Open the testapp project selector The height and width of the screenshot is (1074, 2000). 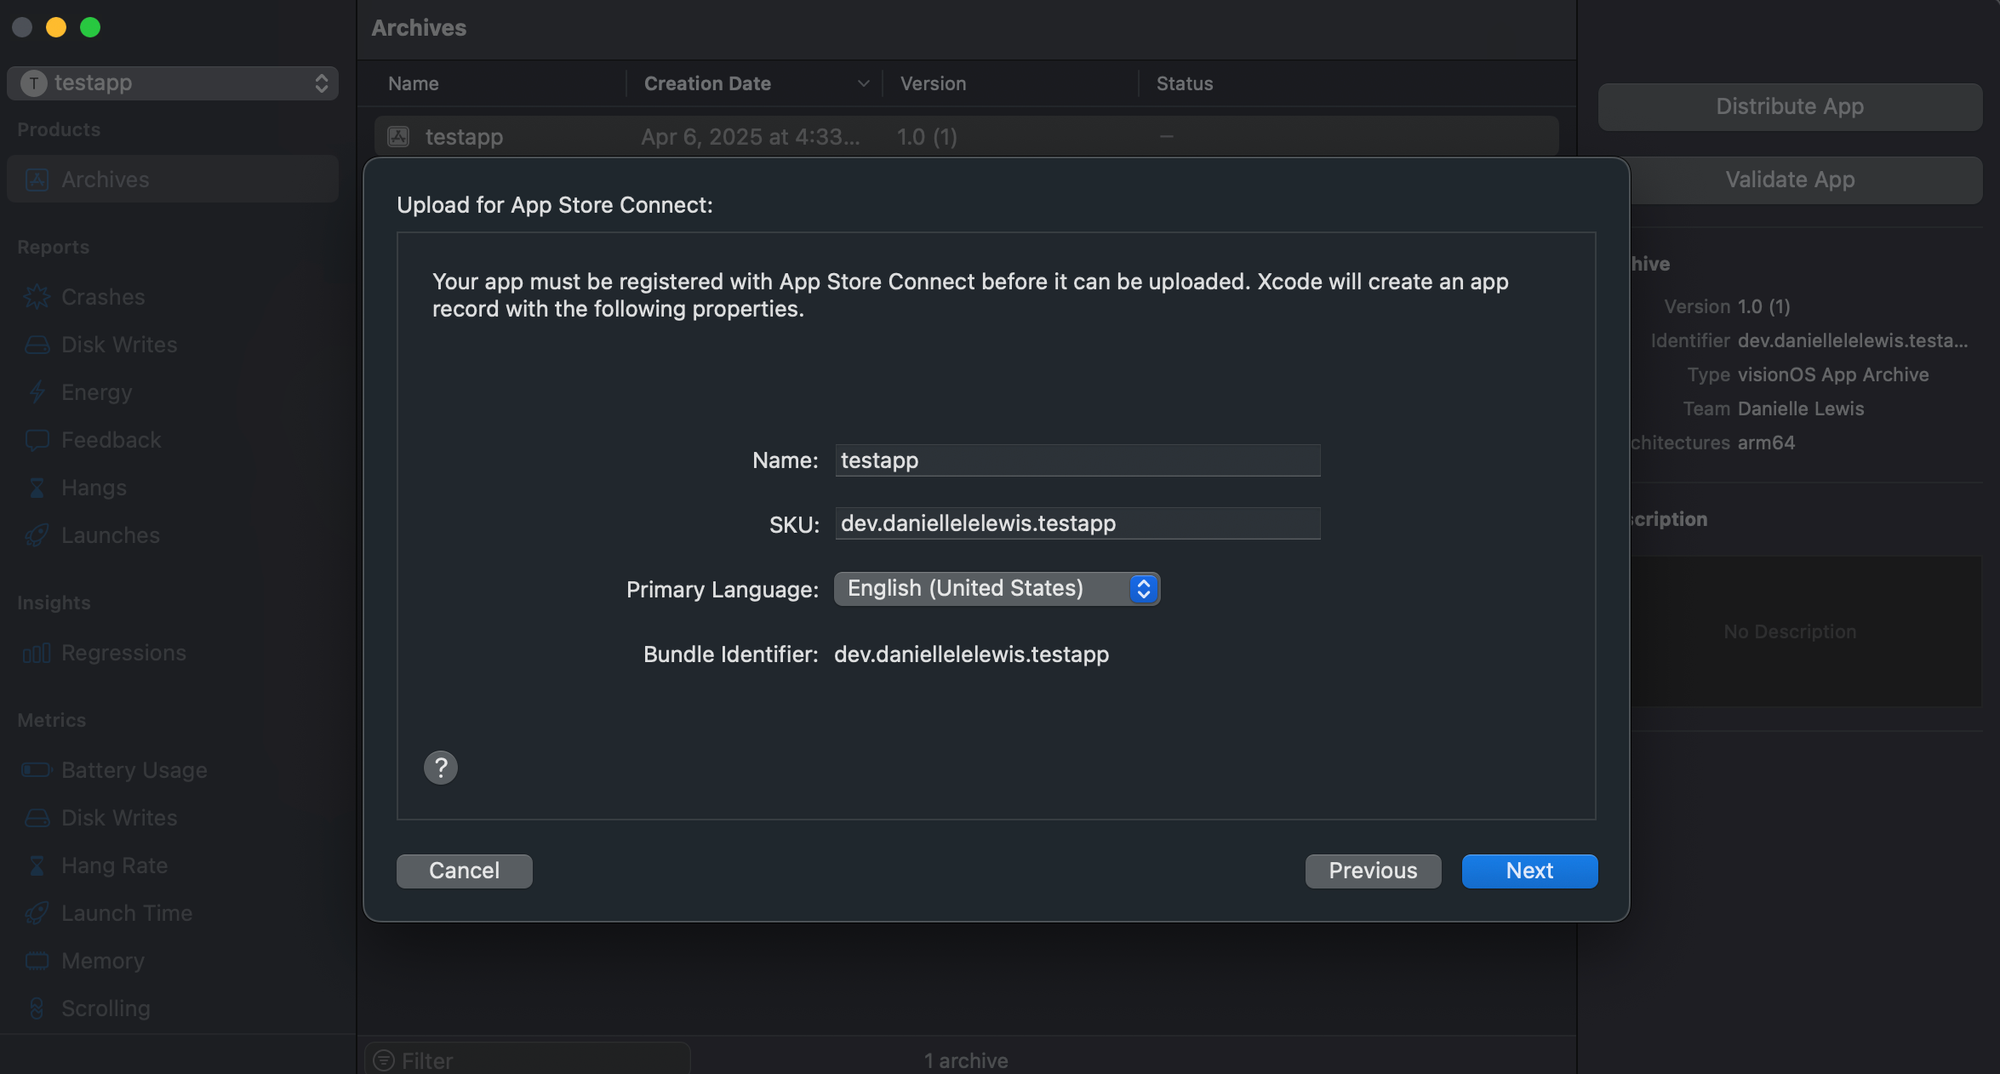click(173, 83)
